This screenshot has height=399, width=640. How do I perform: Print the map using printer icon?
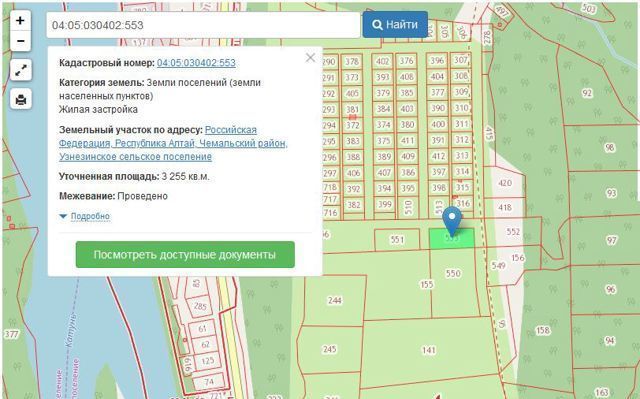click(x=21, y=100)
